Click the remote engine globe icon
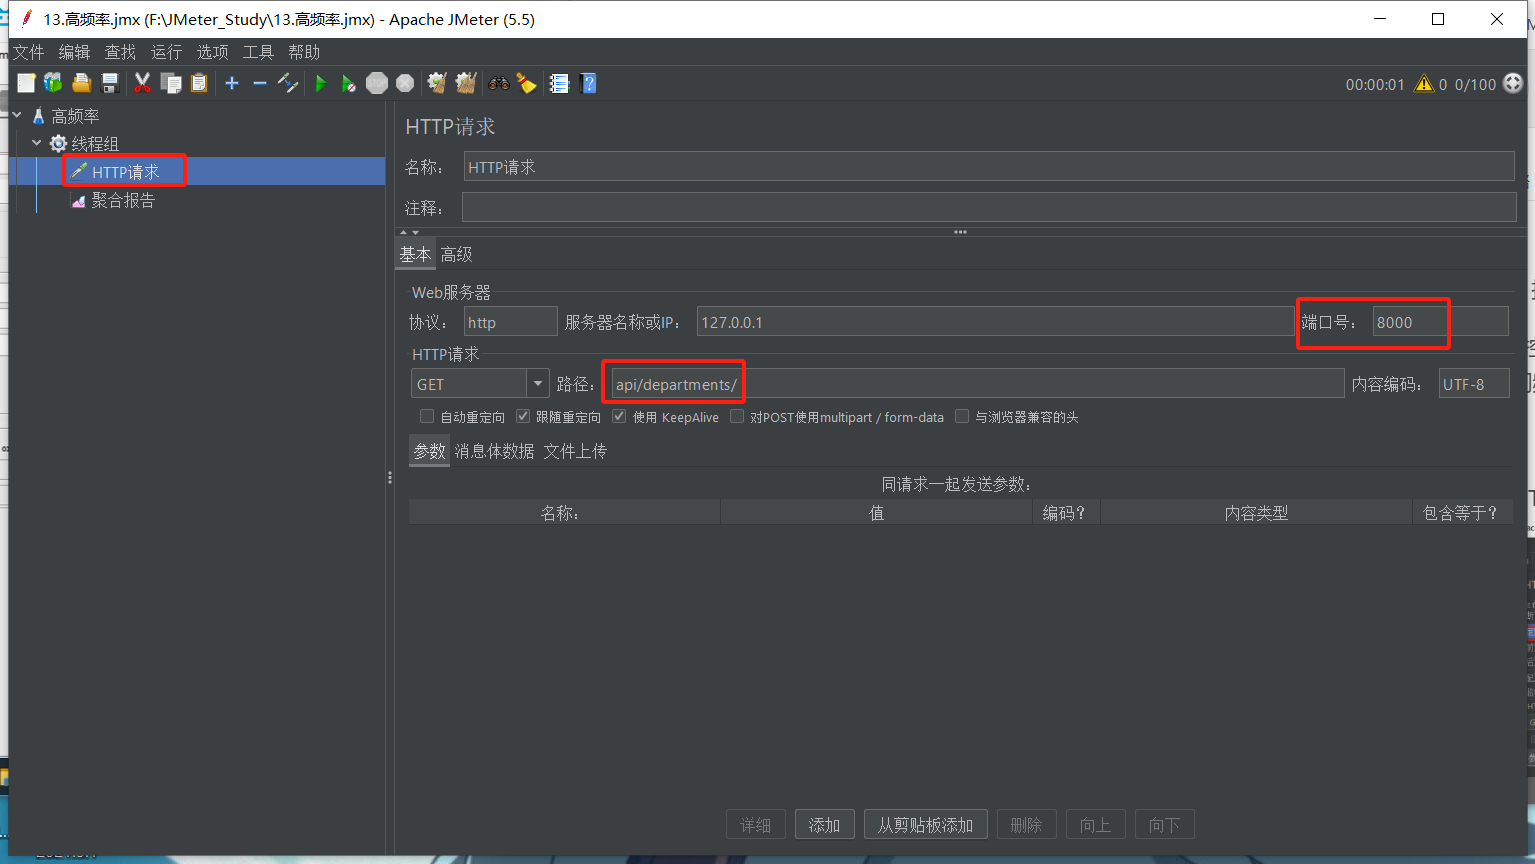 click(1513, 84)
